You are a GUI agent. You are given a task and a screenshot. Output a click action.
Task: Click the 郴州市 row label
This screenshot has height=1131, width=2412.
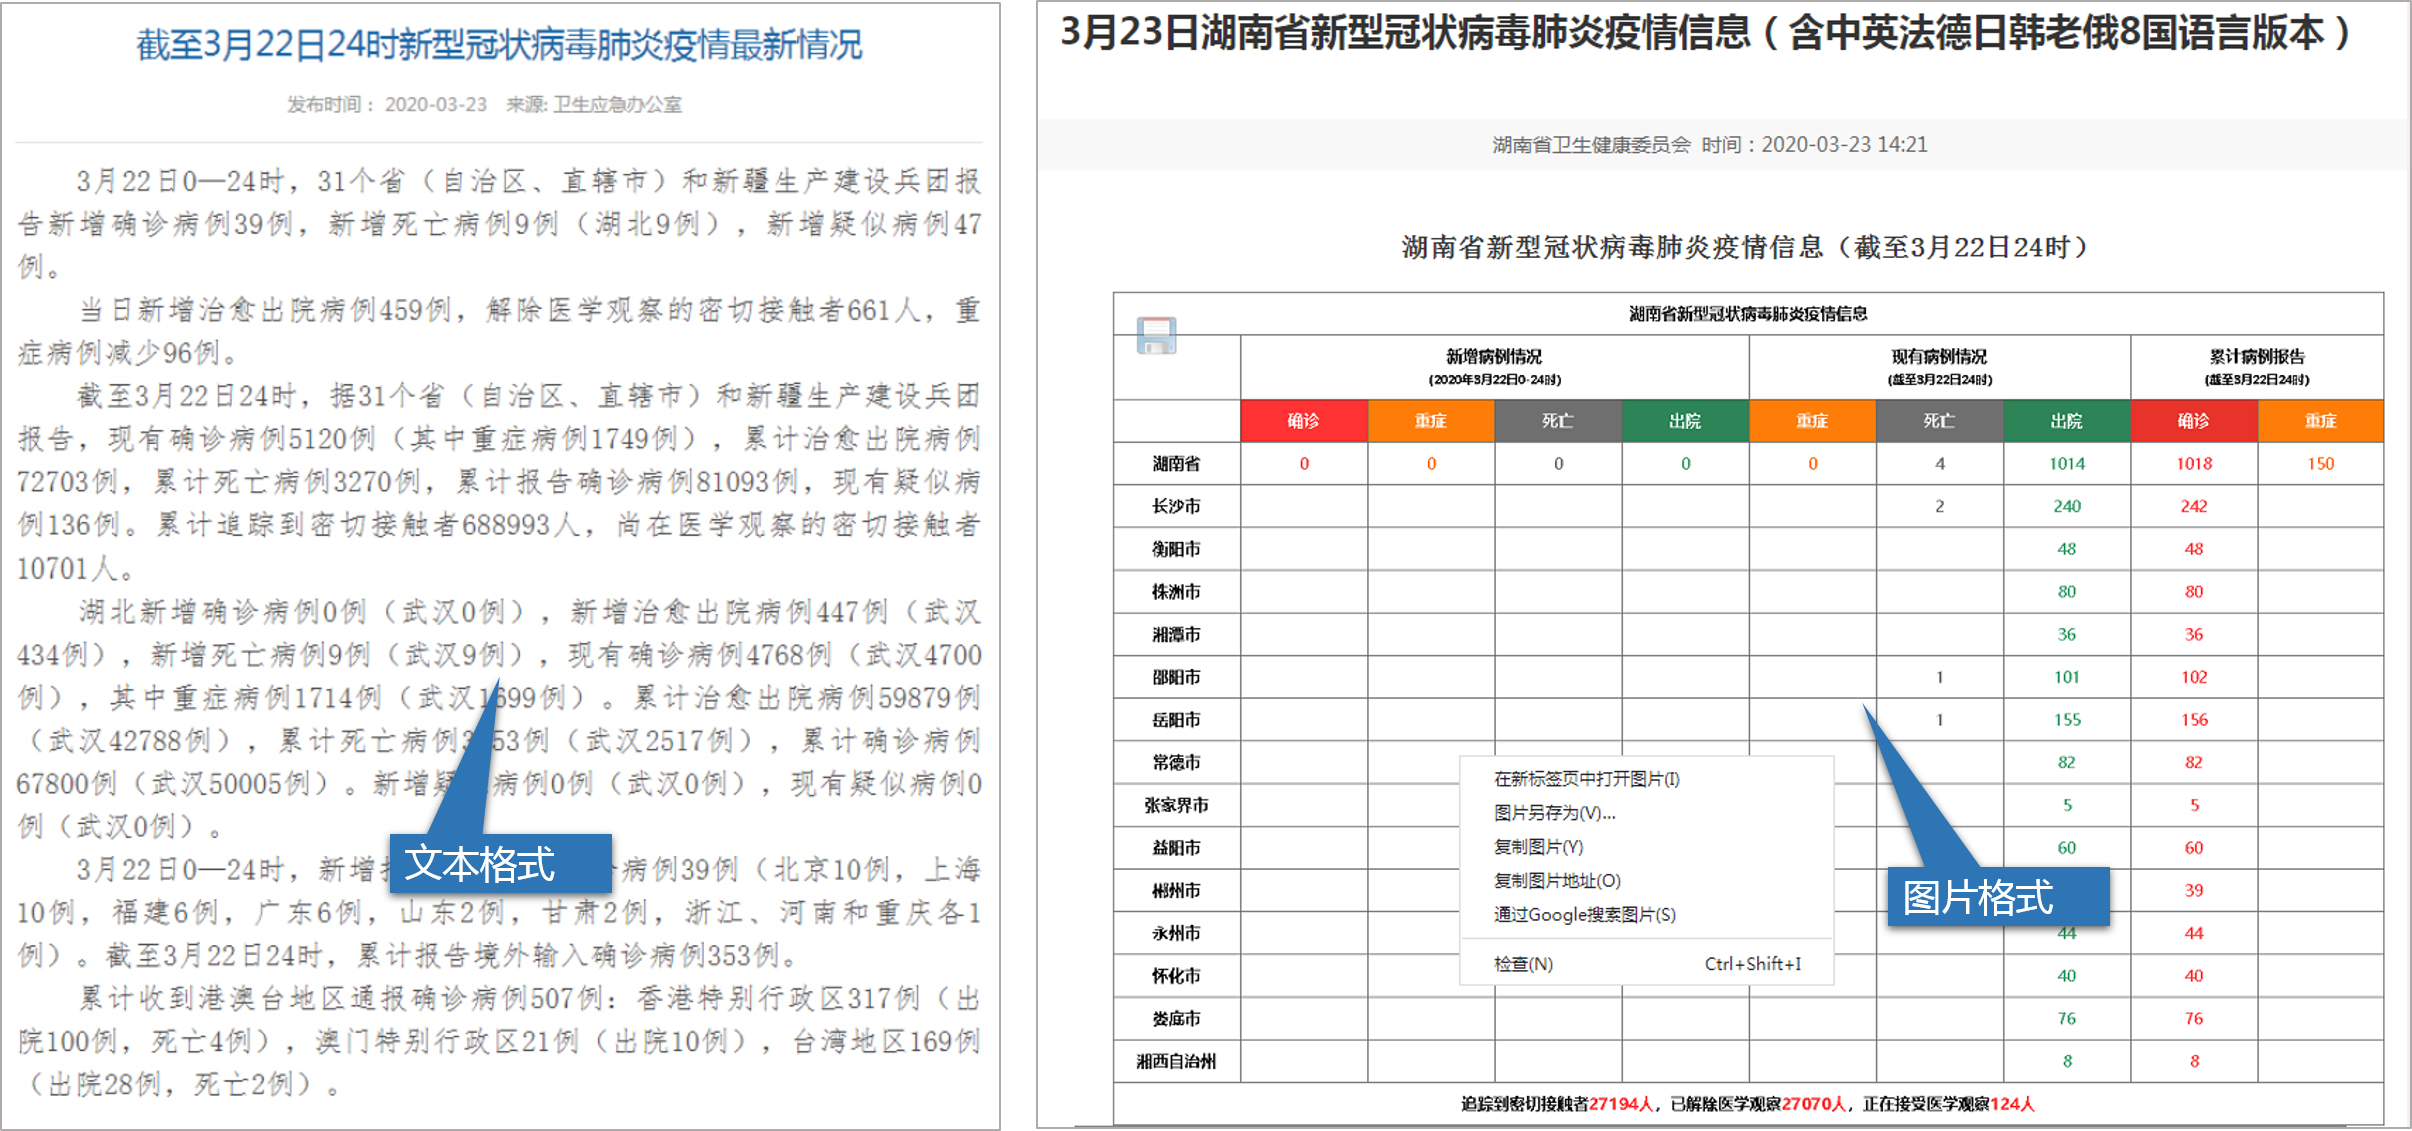tap(1177, 891)
